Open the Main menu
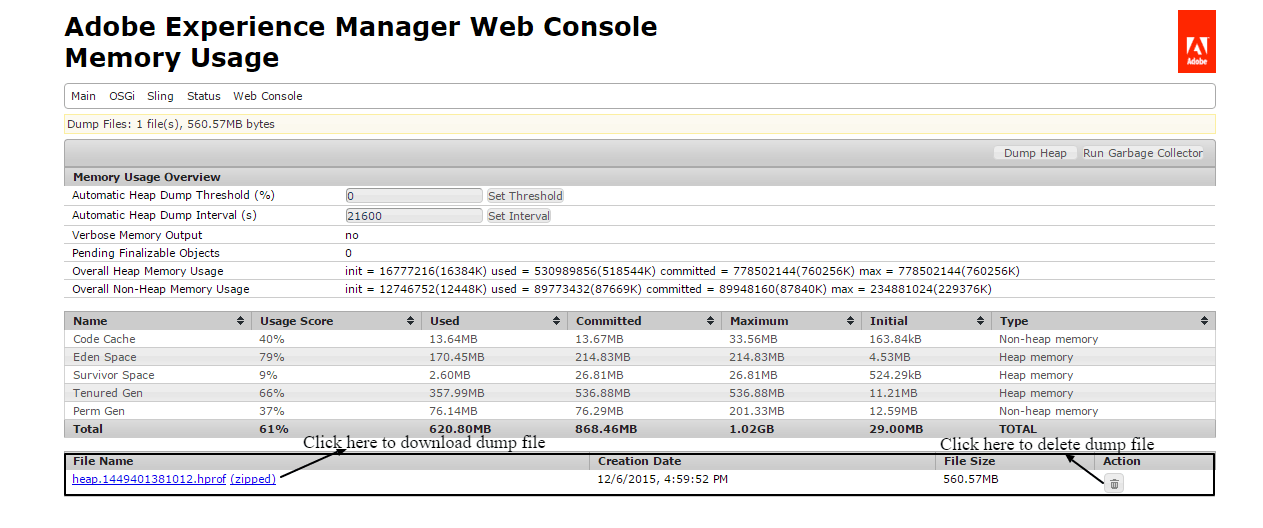 84,96
